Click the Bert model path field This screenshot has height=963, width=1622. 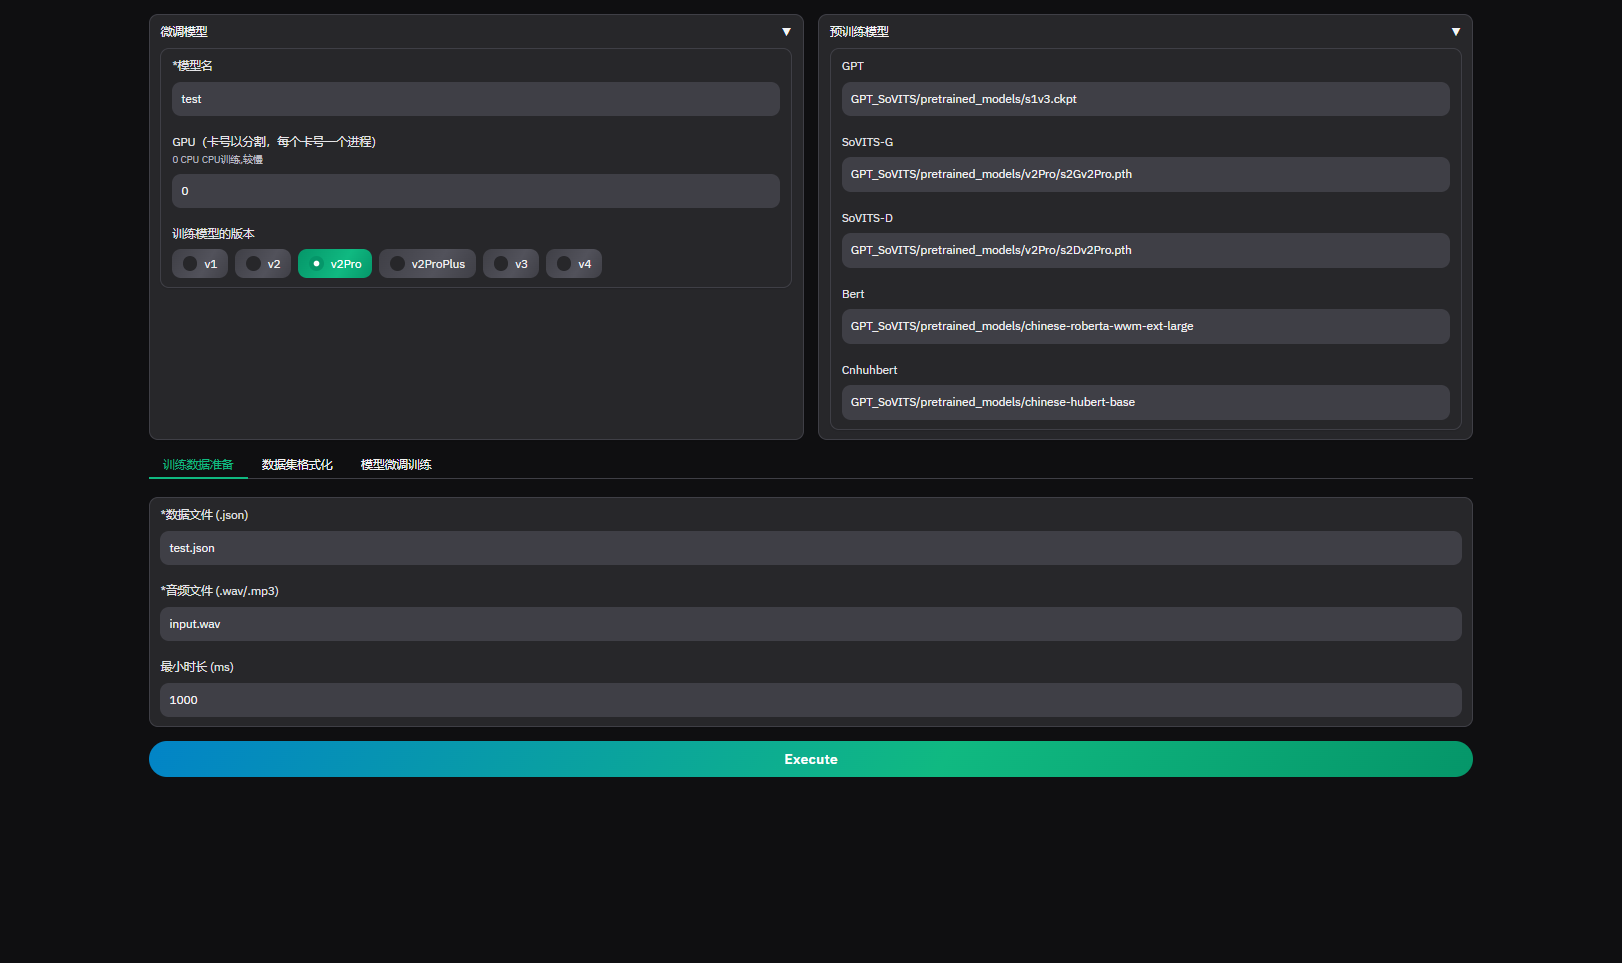coord(1145,326)
